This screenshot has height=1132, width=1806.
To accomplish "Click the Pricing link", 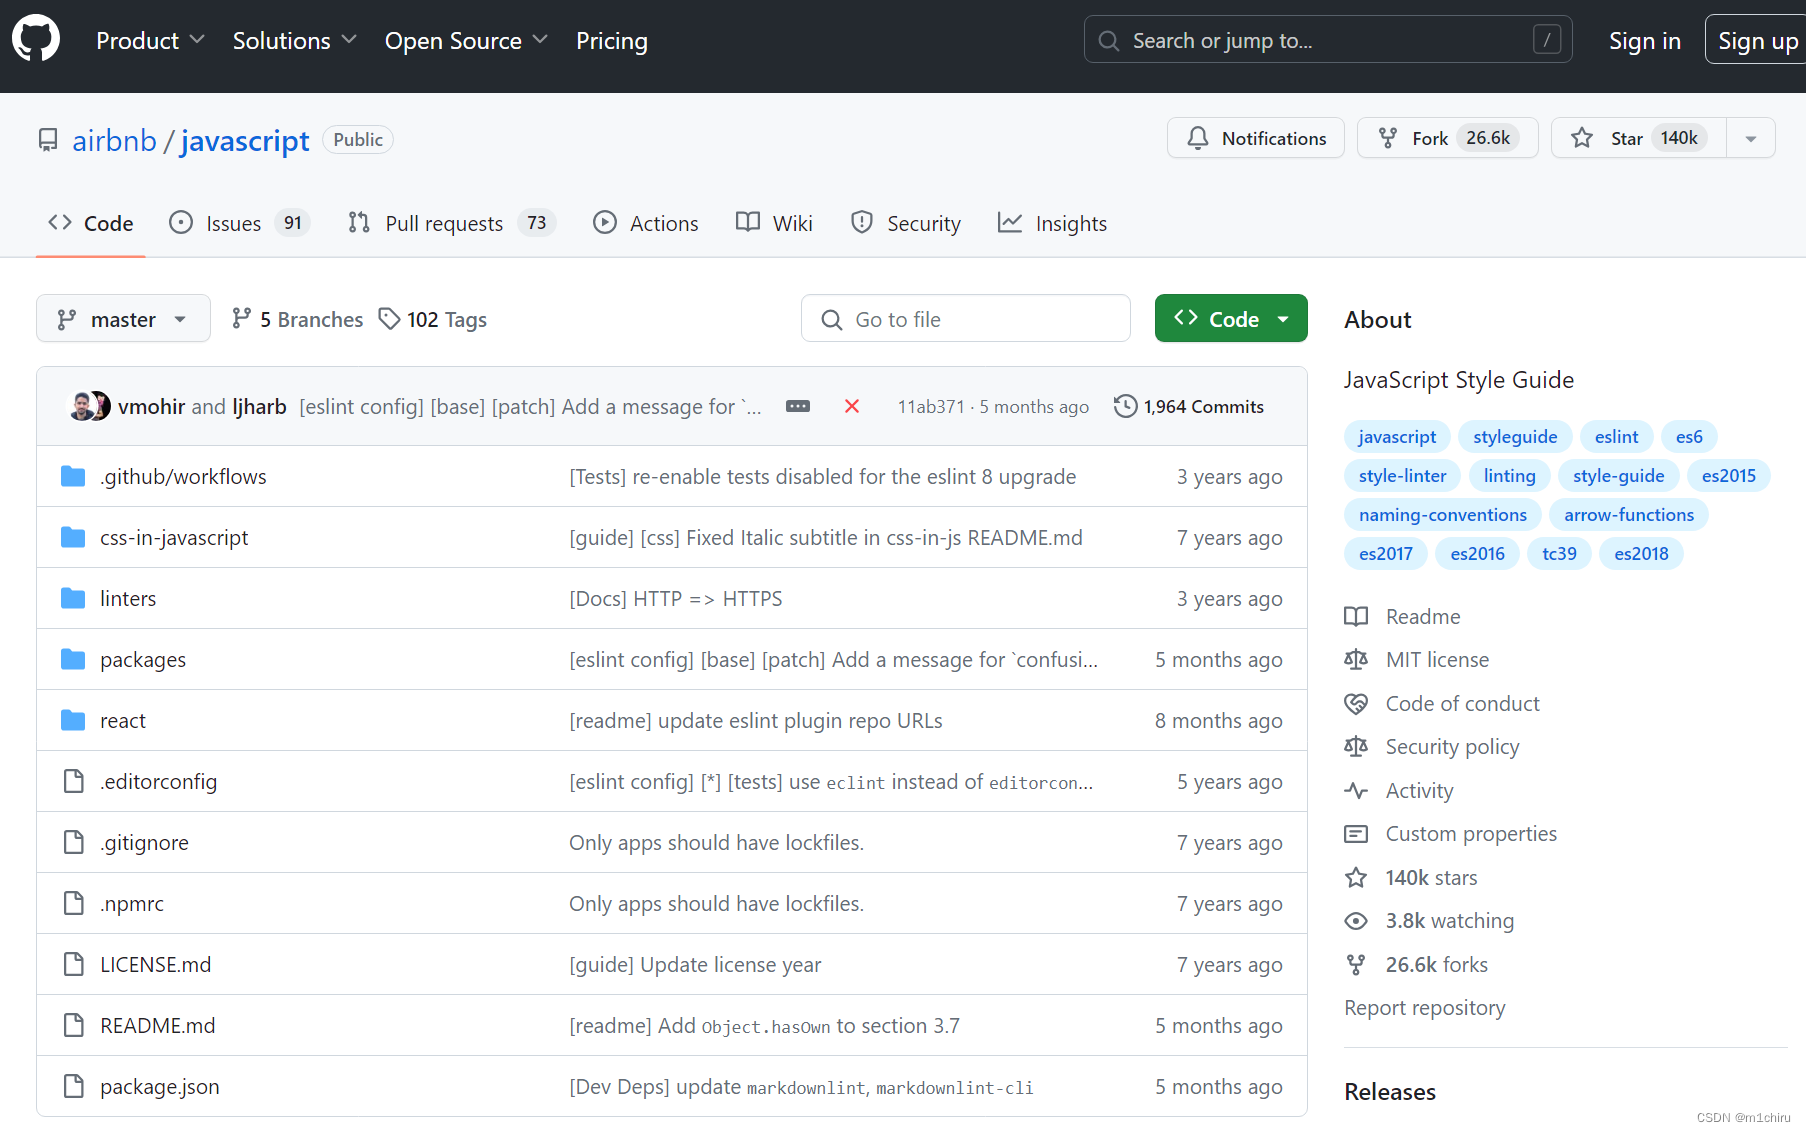I will click(x=612, y=40).
